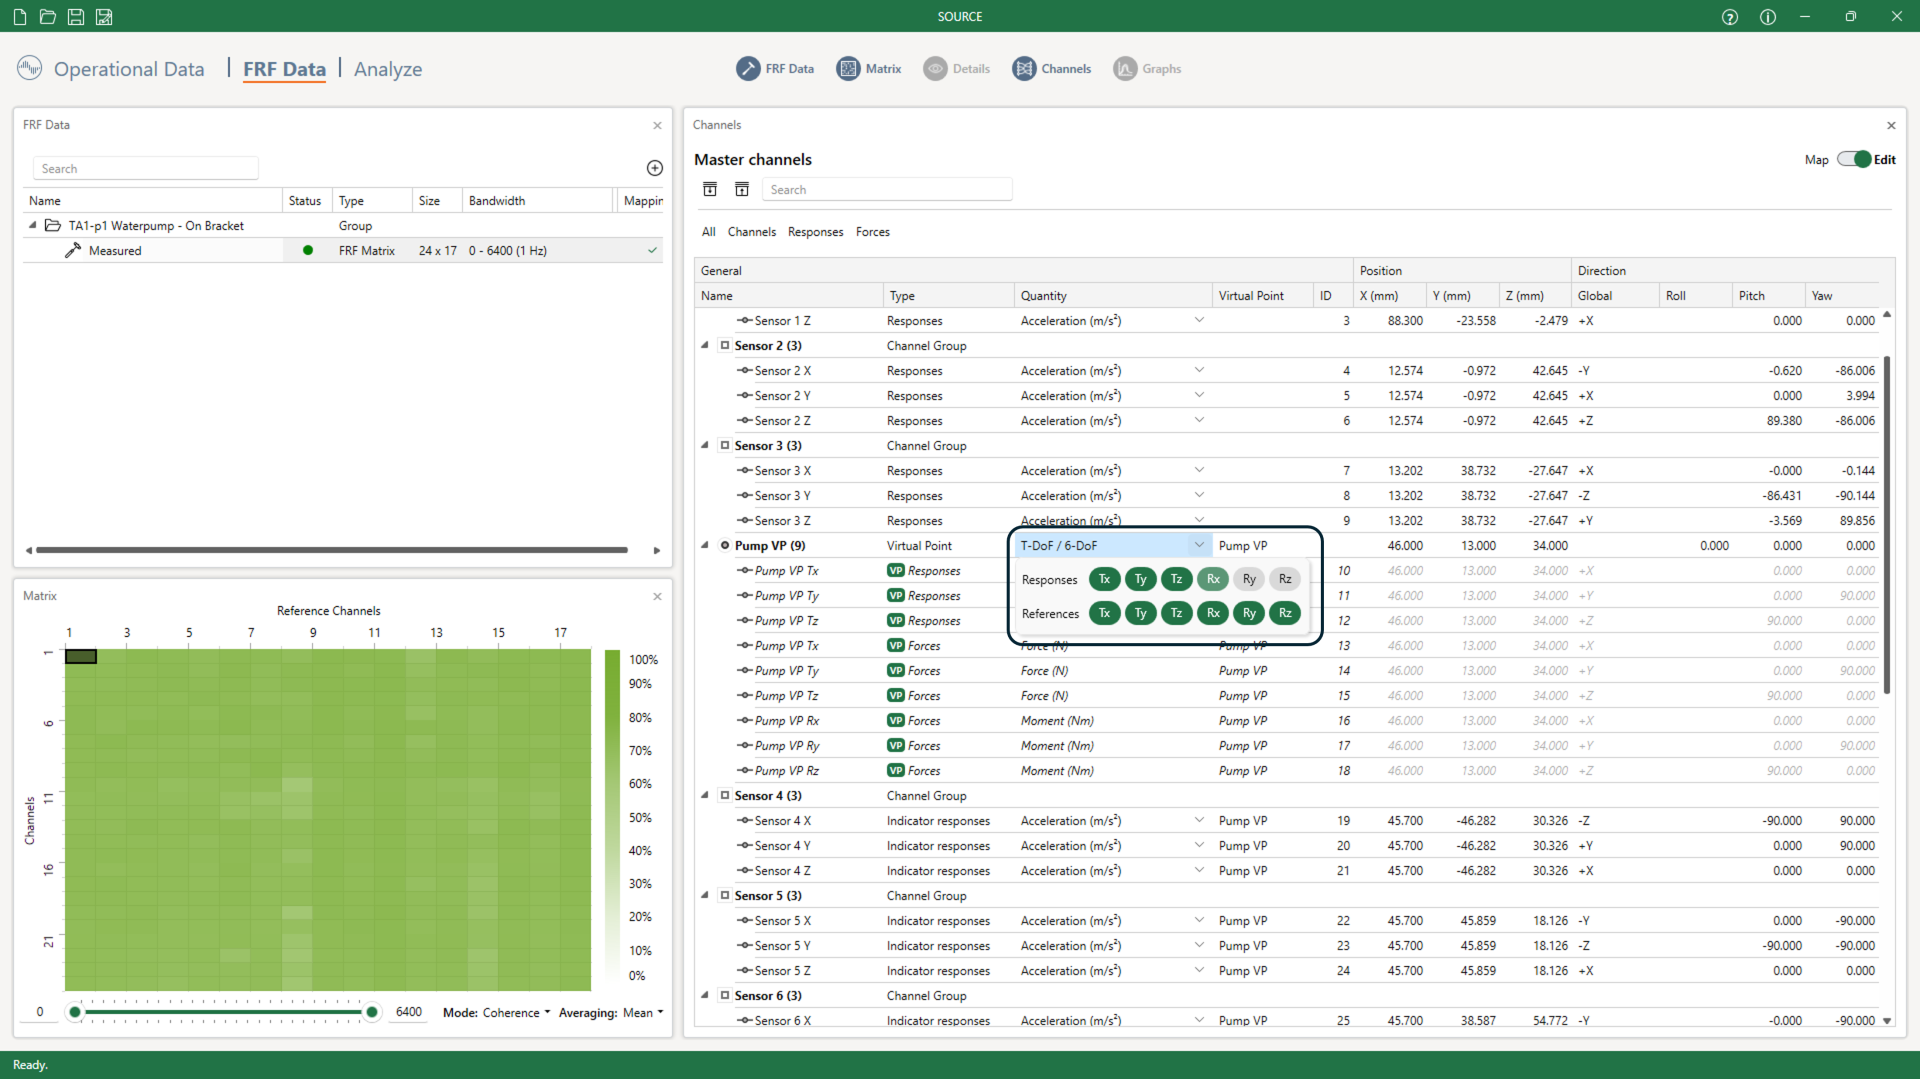Click the Master channels search field

click(886, 190)
